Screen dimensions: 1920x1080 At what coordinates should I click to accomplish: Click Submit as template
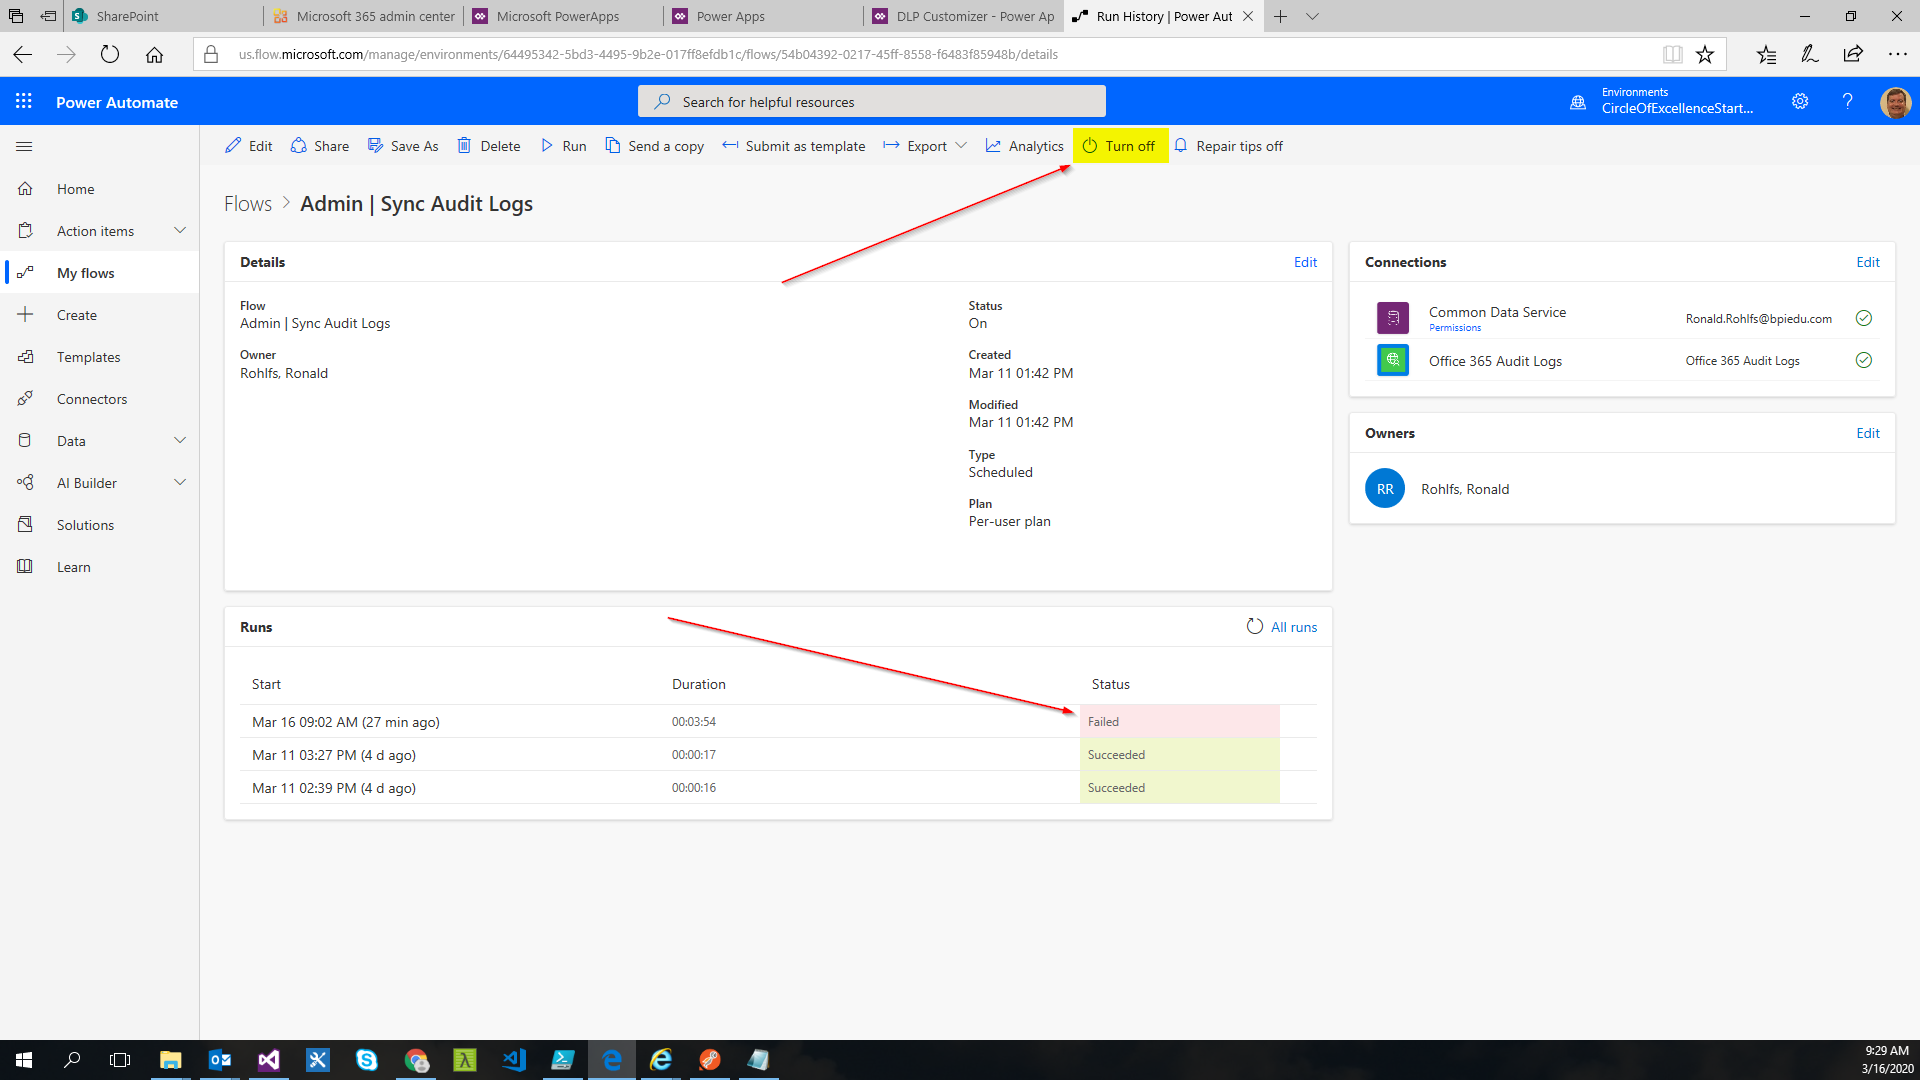point(793,146)
